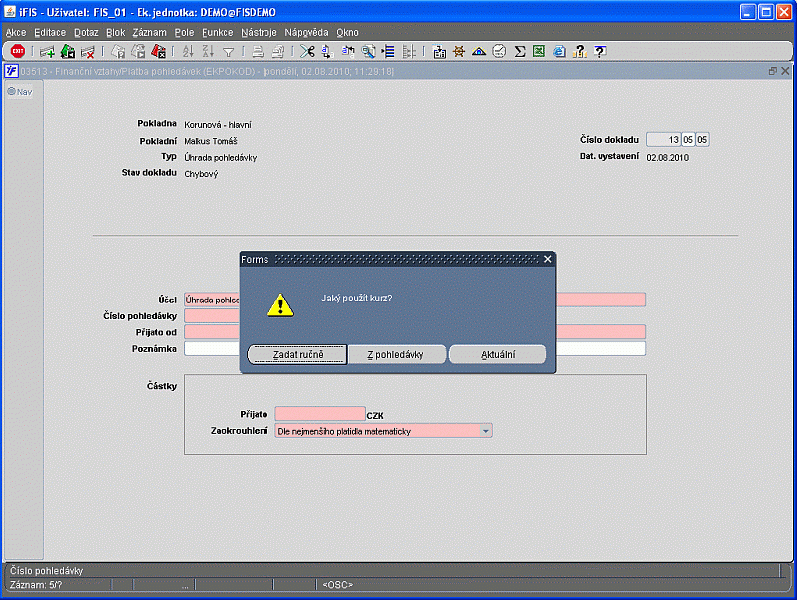Click the Nav radio button in sidebar
Screen dimensions: 797x600
12,92
